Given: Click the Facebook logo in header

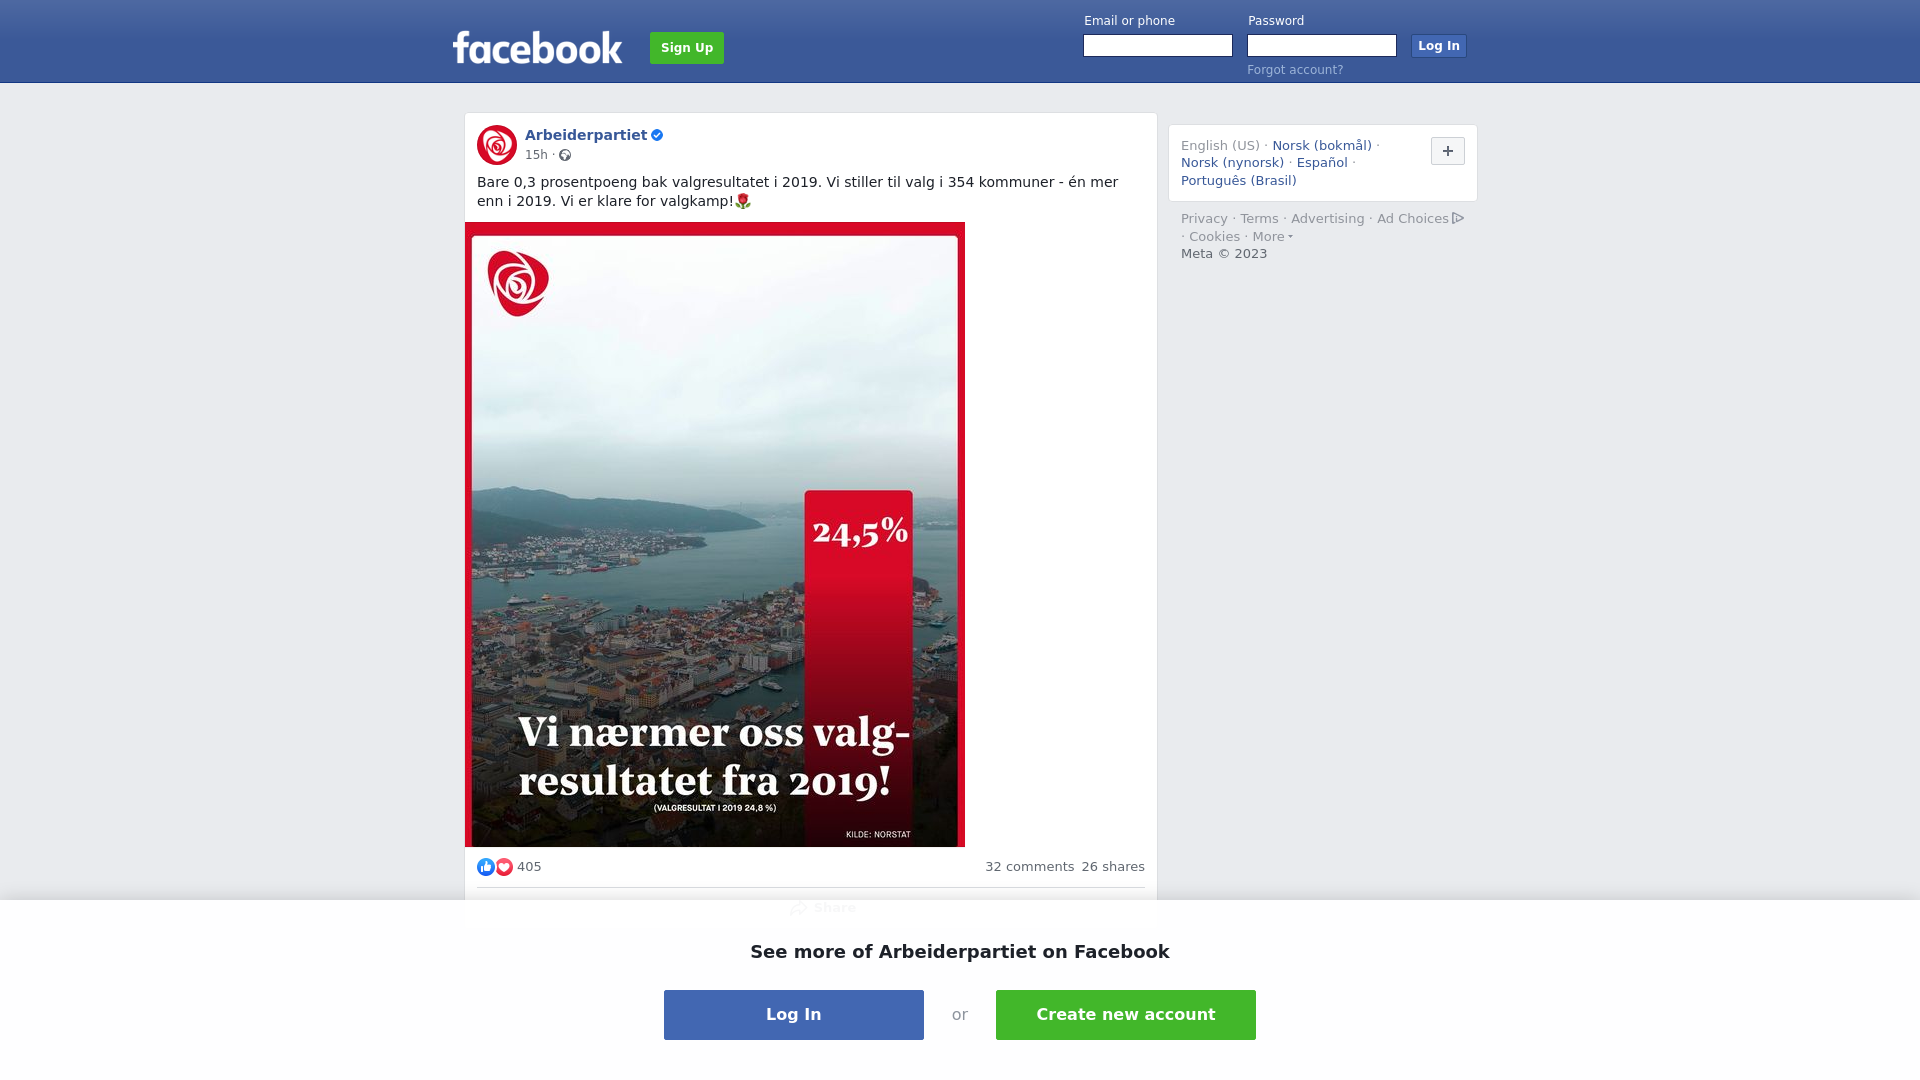Looking at the screenshot, I should tap(537, 47).
